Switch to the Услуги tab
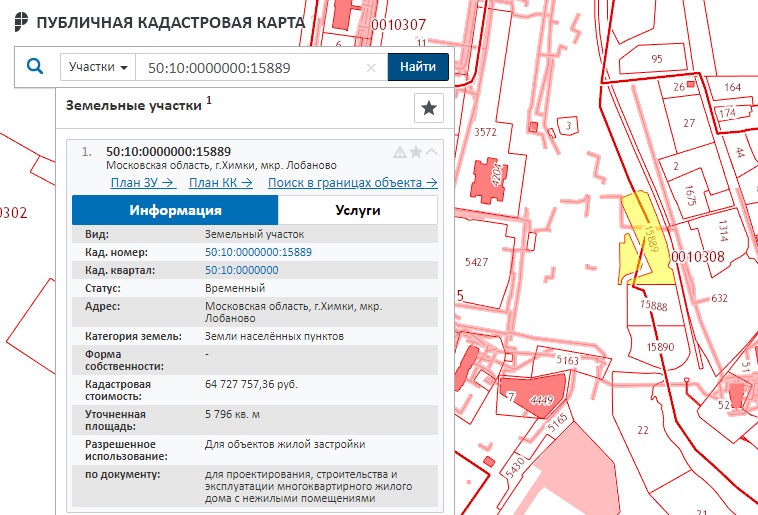 pos(357,210)
